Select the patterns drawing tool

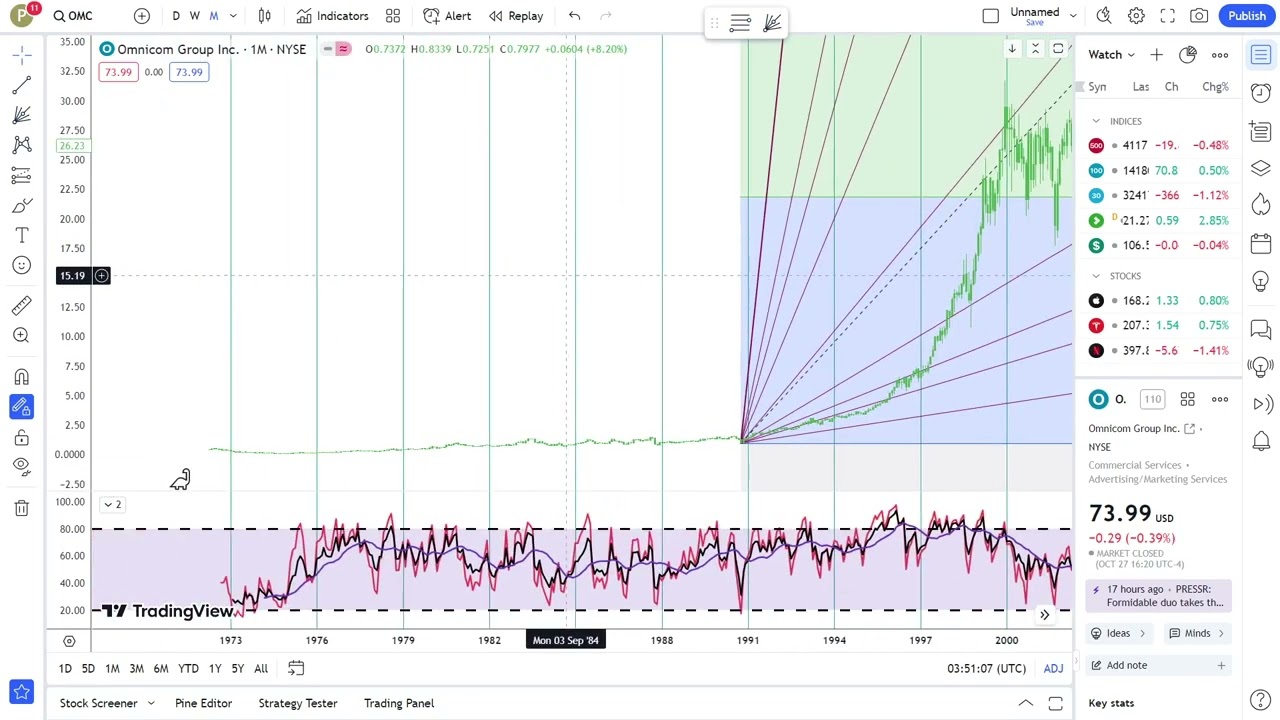pyautogui.click(x=21, y=146)
